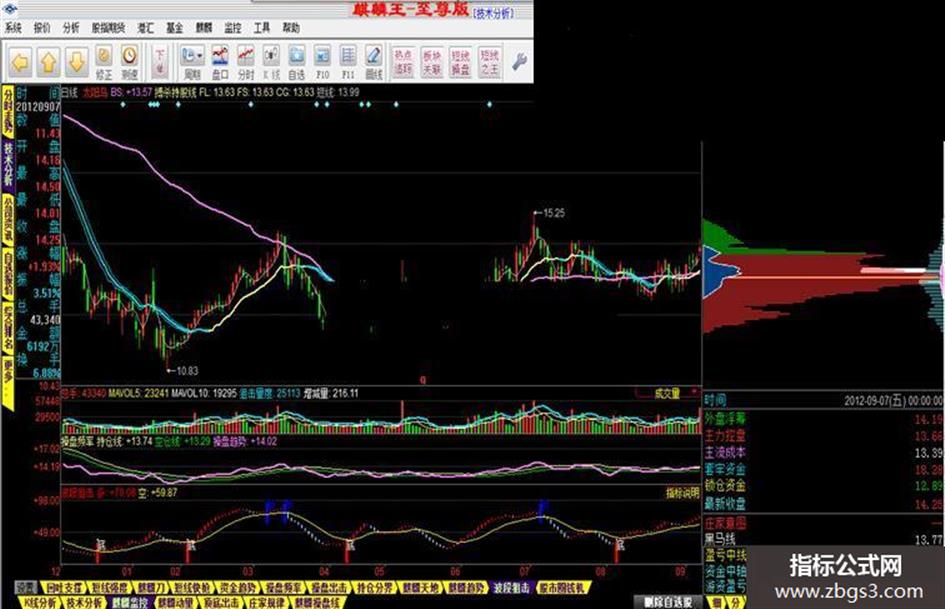The image size is (945, 609).
Task: Click the 10.83 low price marker
Action: (183, 371)
